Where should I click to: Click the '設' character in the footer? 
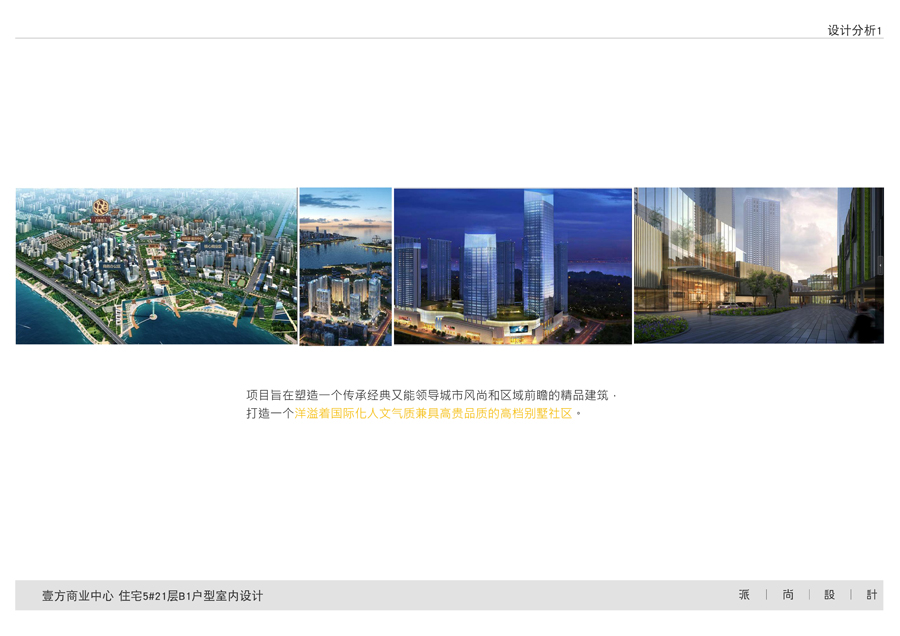(829, 595)
